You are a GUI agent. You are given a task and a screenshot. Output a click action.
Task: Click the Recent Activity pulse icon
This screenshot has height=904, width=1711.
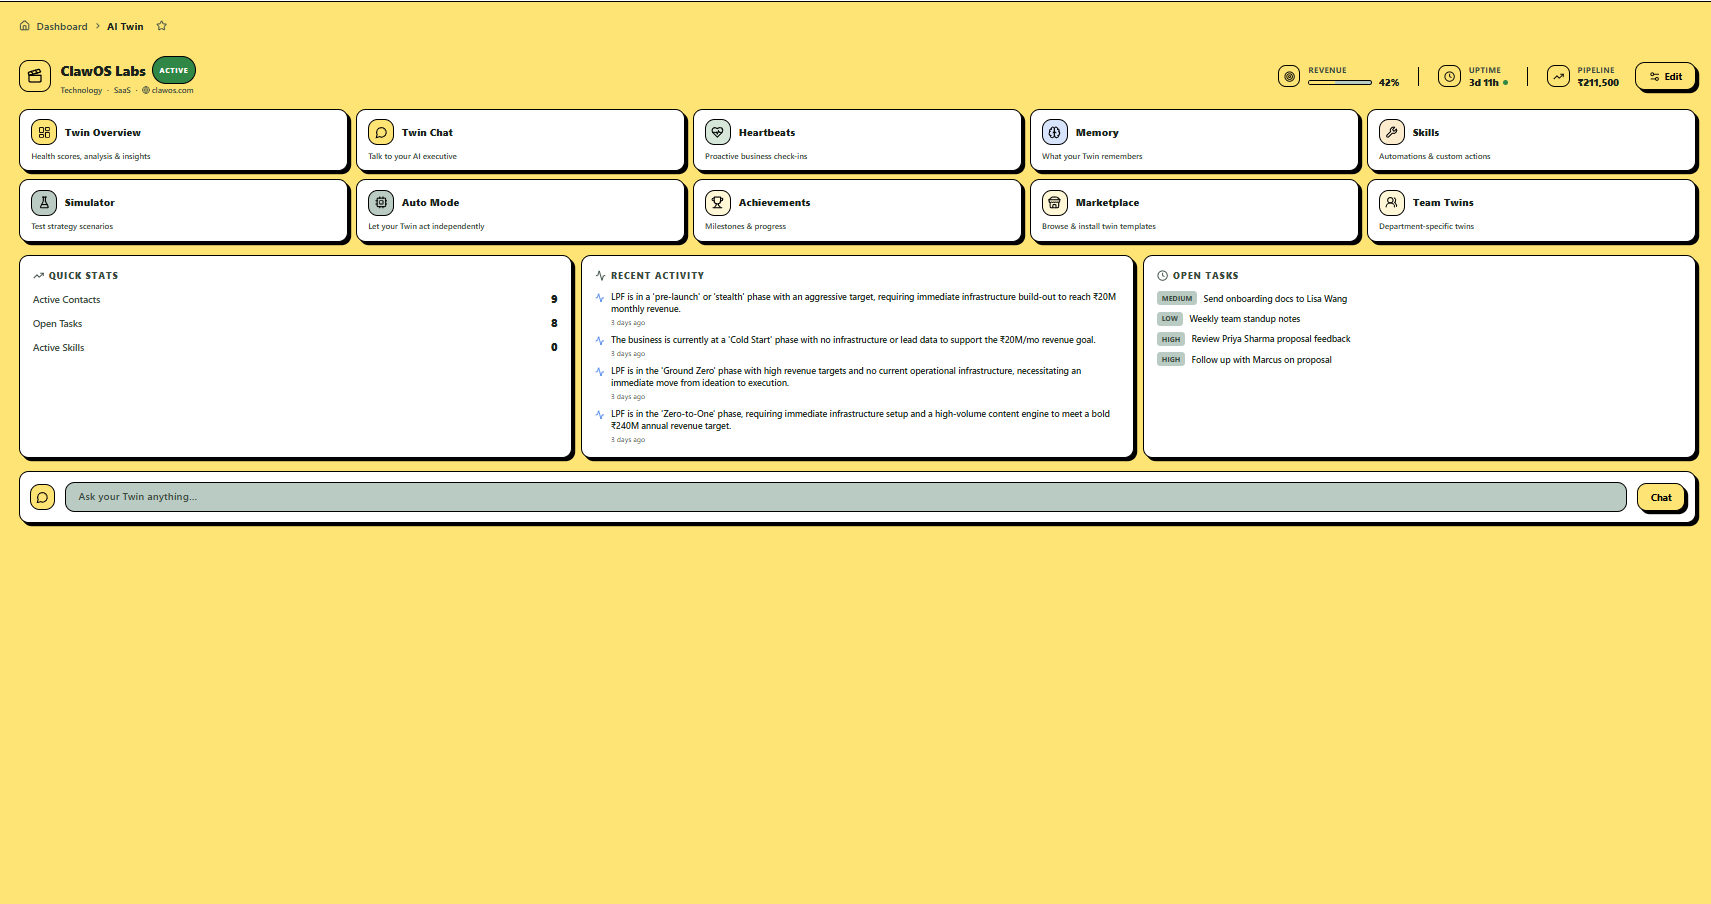pyautogui.click(x=600, y=276)
